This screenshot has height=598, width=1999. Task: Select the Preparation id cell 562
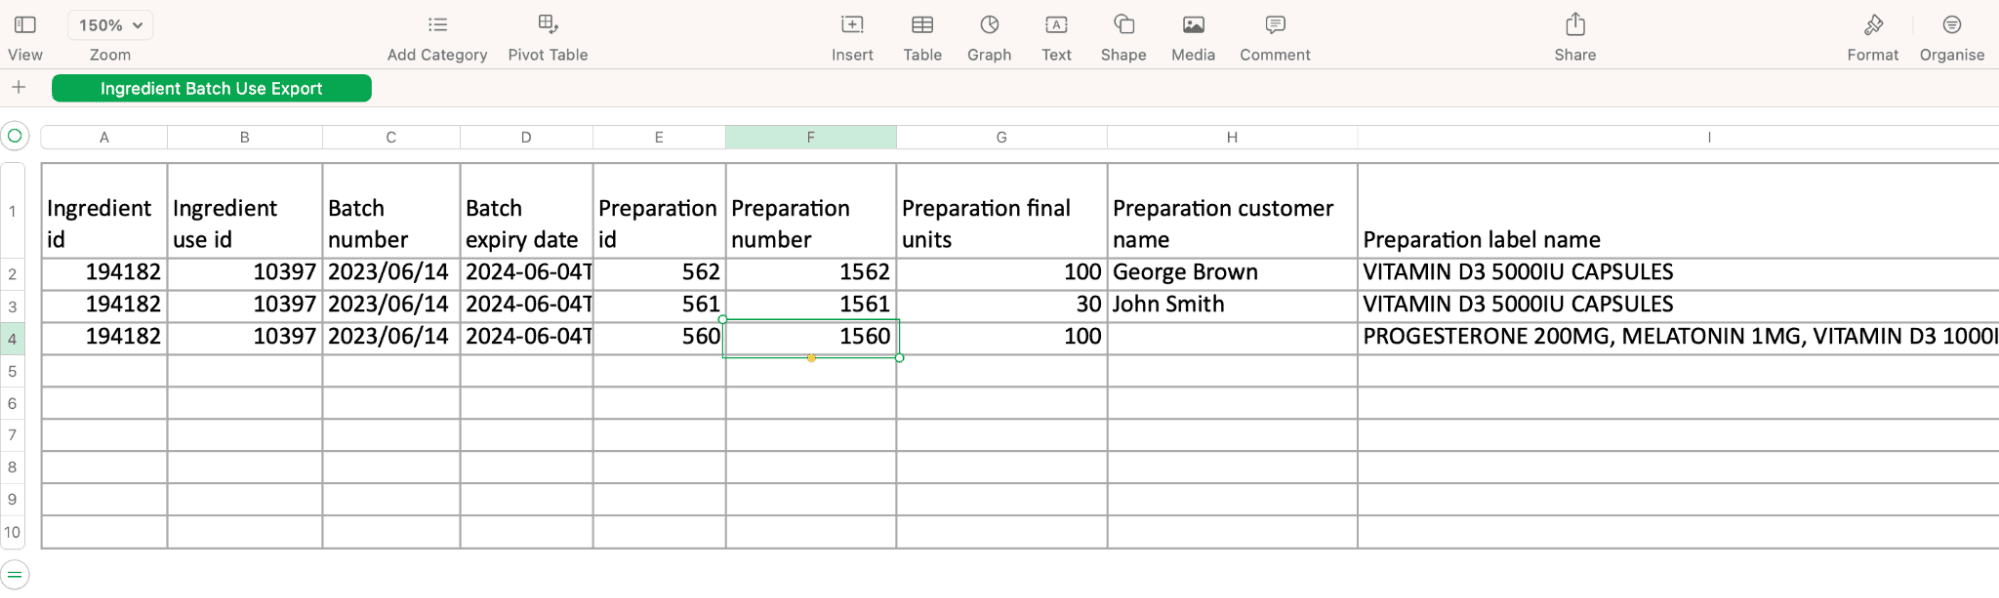(x=659, y=273)
